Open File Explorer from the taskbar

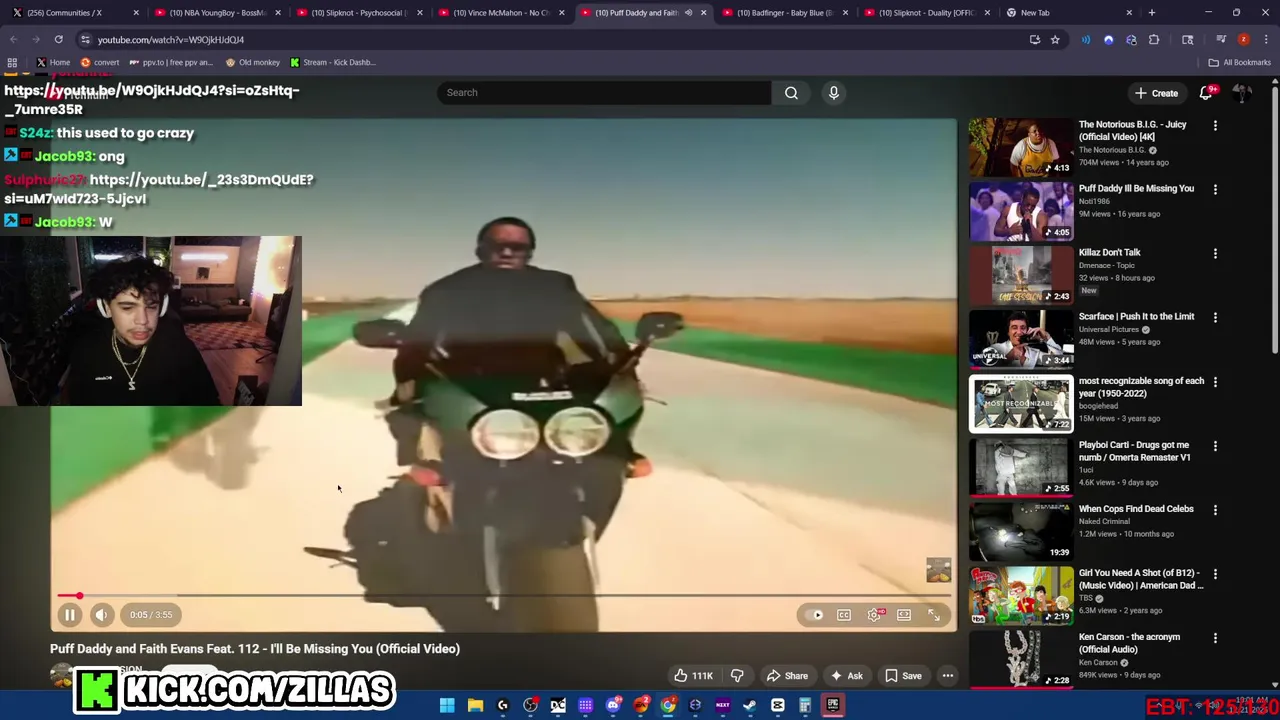[475, 705]
